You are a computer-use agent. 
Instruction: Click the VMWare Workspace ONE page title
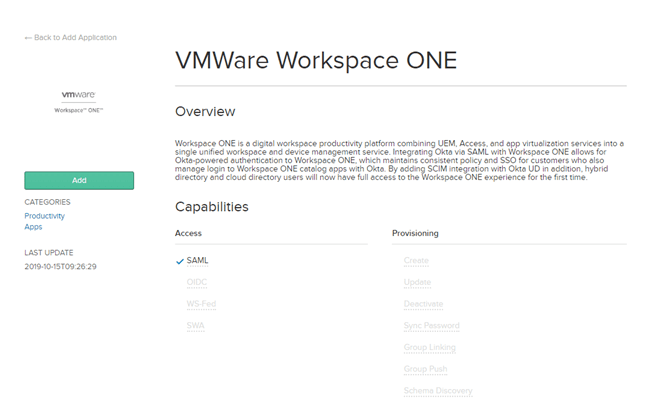[315, 60]
